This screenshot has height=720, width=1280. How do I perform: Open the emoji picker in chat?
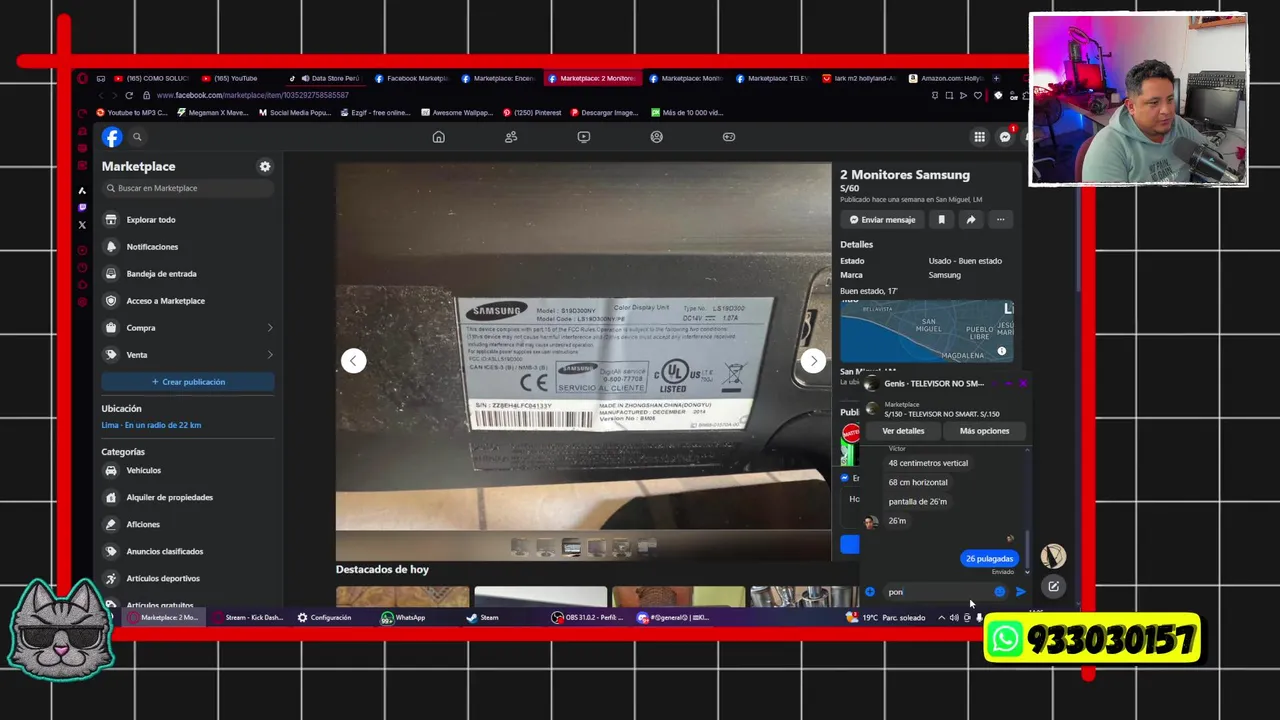pos(1000,592)
